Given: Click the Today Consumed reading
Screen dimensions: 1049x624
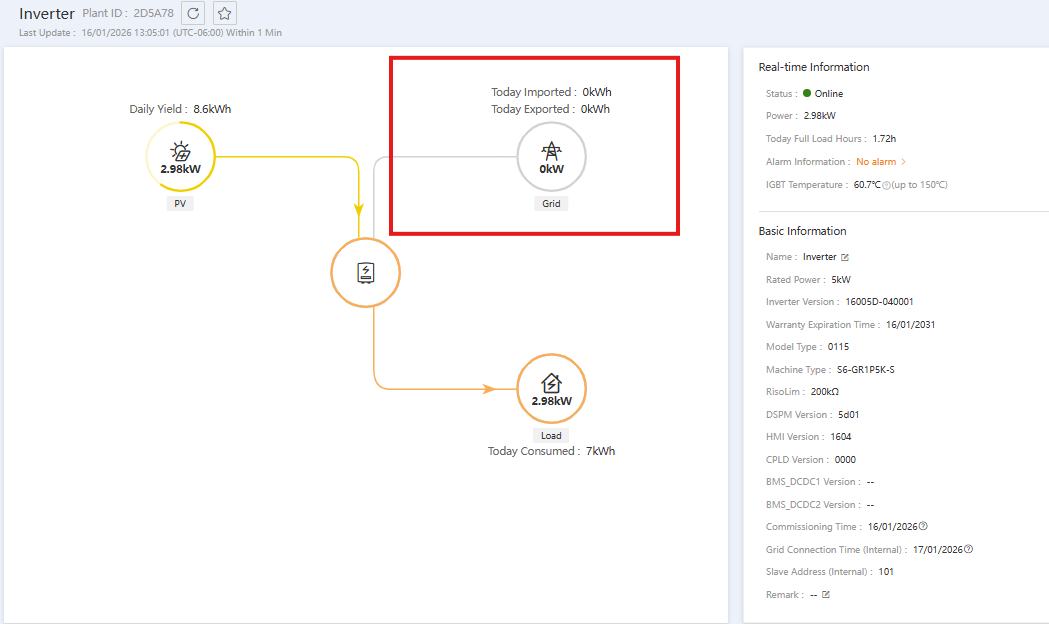Looking at the screenshot, I should [551, 451].
